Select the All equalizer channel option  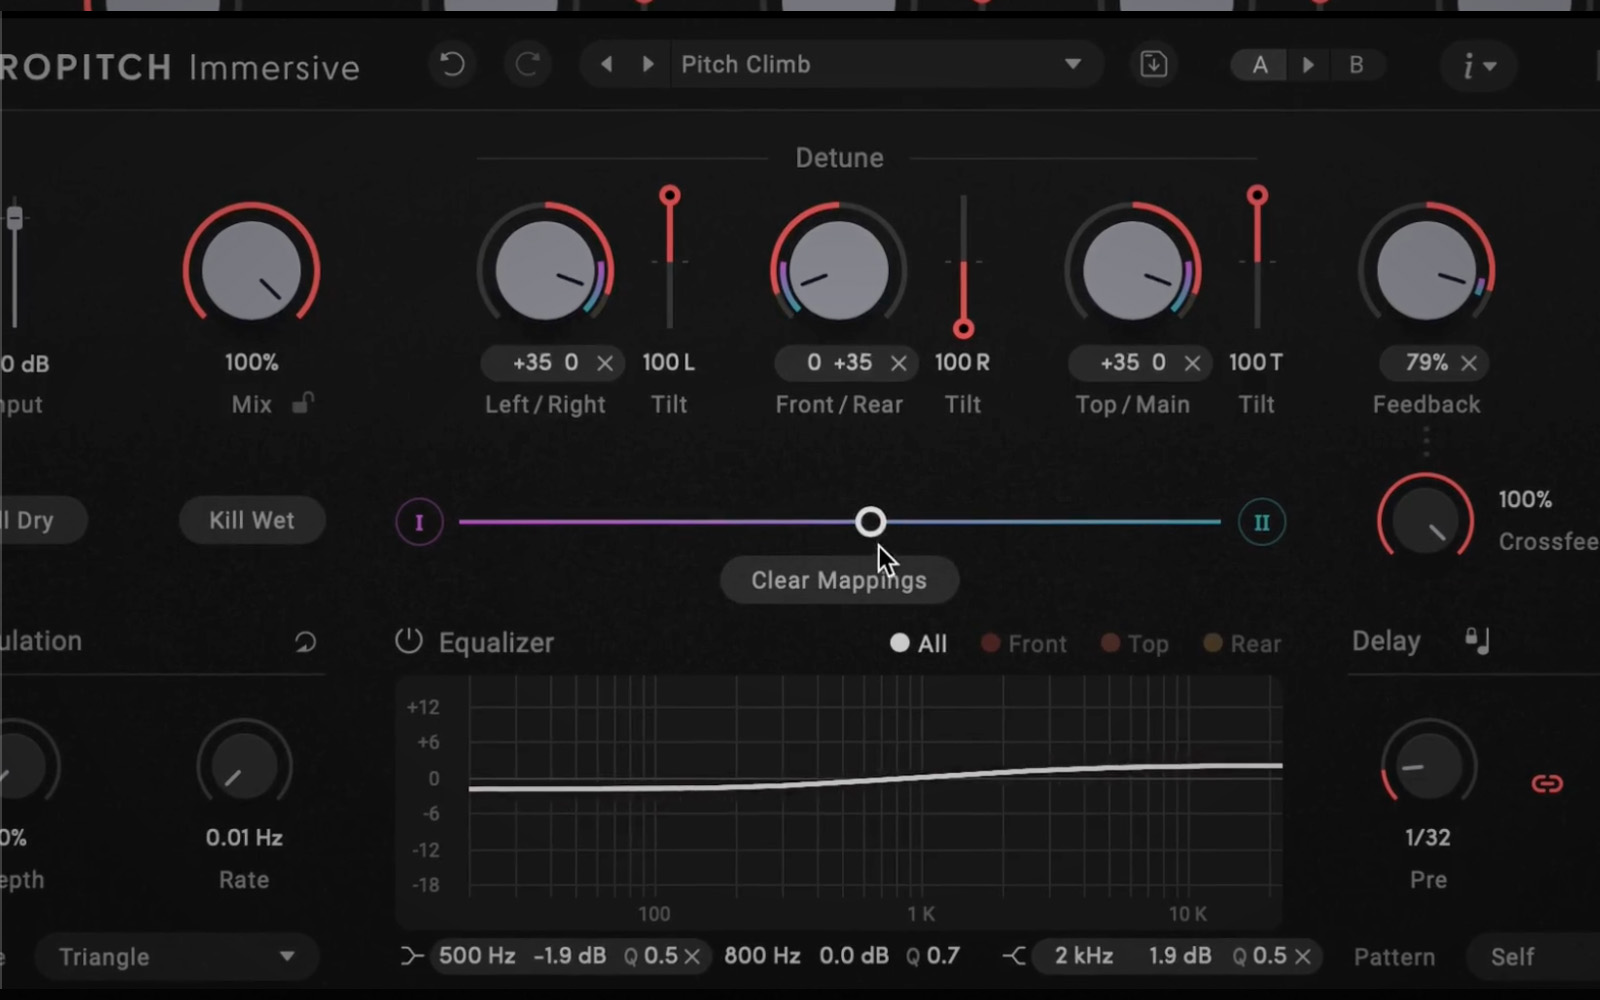tap(918, 644)
